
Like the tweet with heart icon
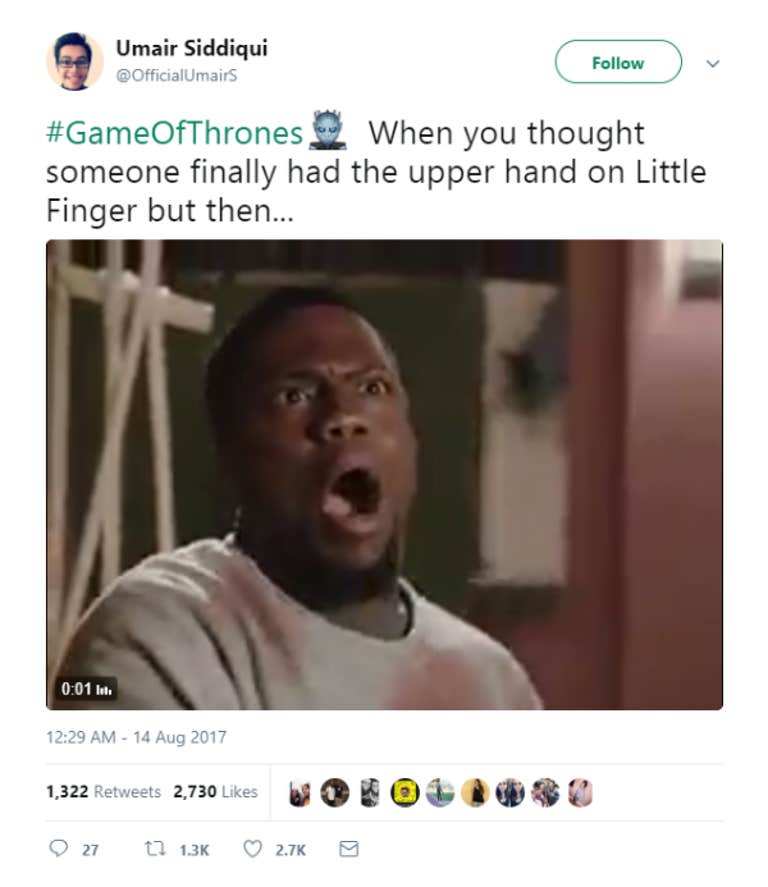(252, 849)
